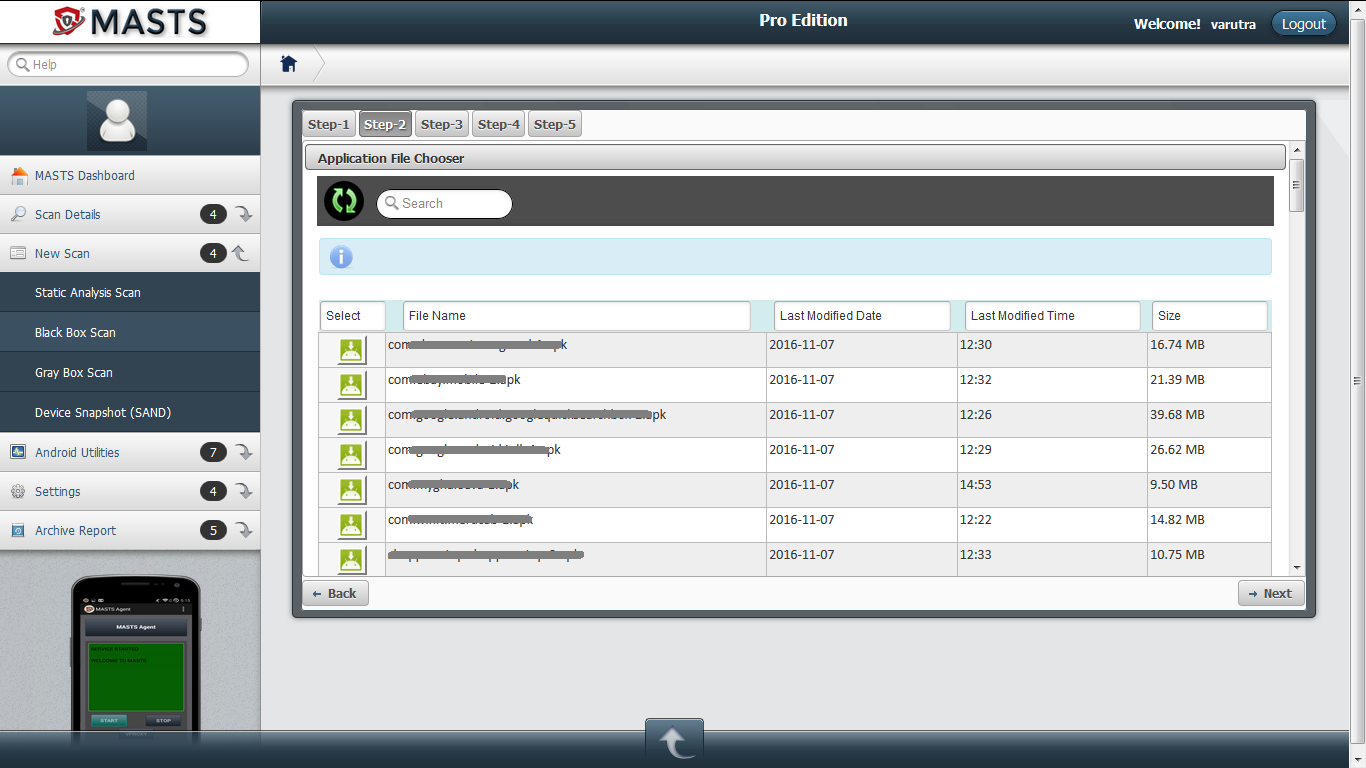Click the file list scrollbar down arrow
The image size is (1366, 768).
pyautogui.click(x=1296, y=567)
